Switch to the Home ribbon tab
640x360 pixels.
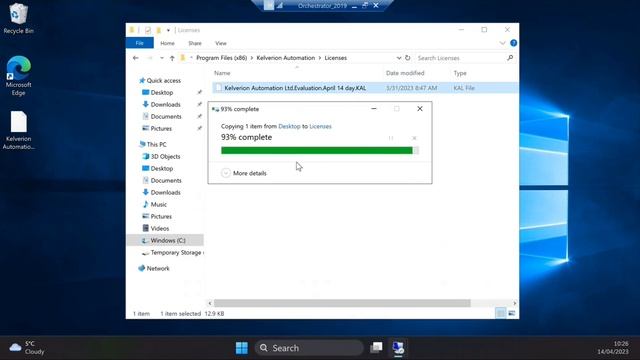[x=167, y=43]
